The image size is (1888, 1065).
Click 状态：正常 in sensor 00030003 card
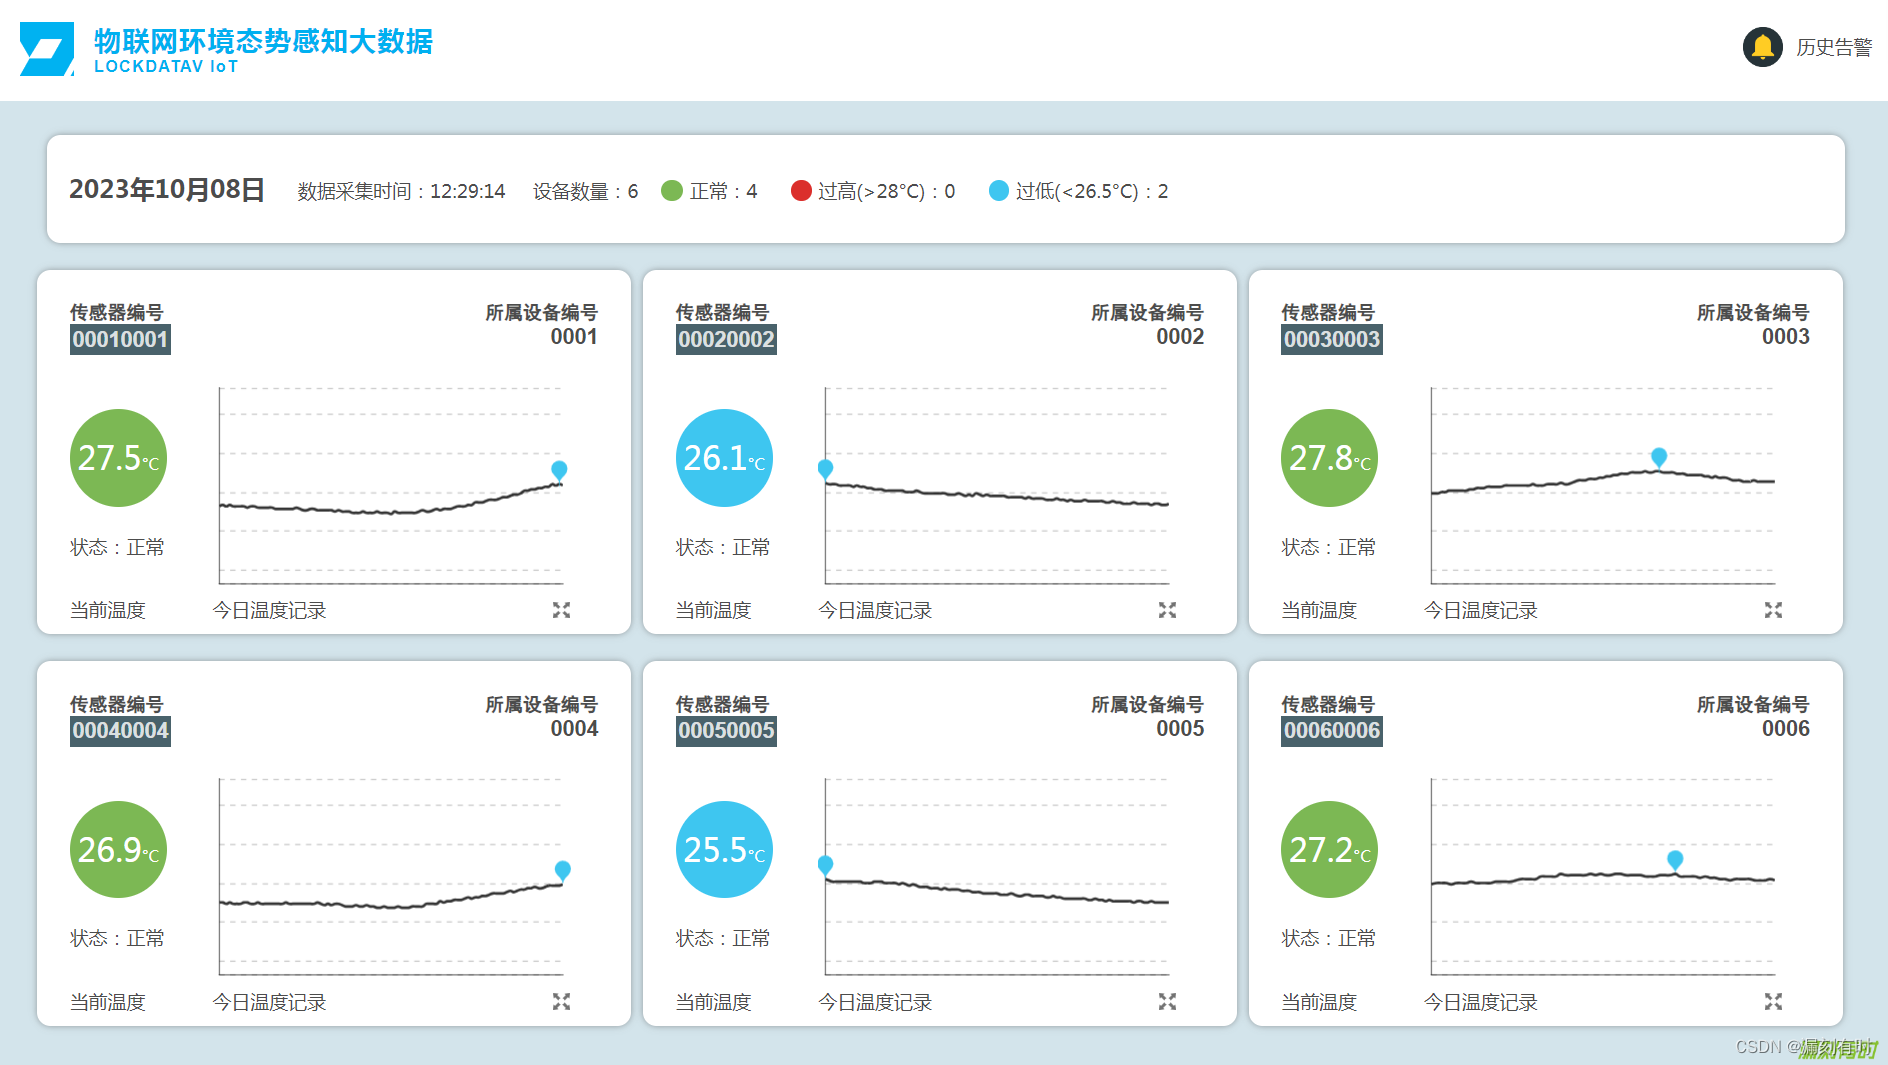(x=1329, y=547)
